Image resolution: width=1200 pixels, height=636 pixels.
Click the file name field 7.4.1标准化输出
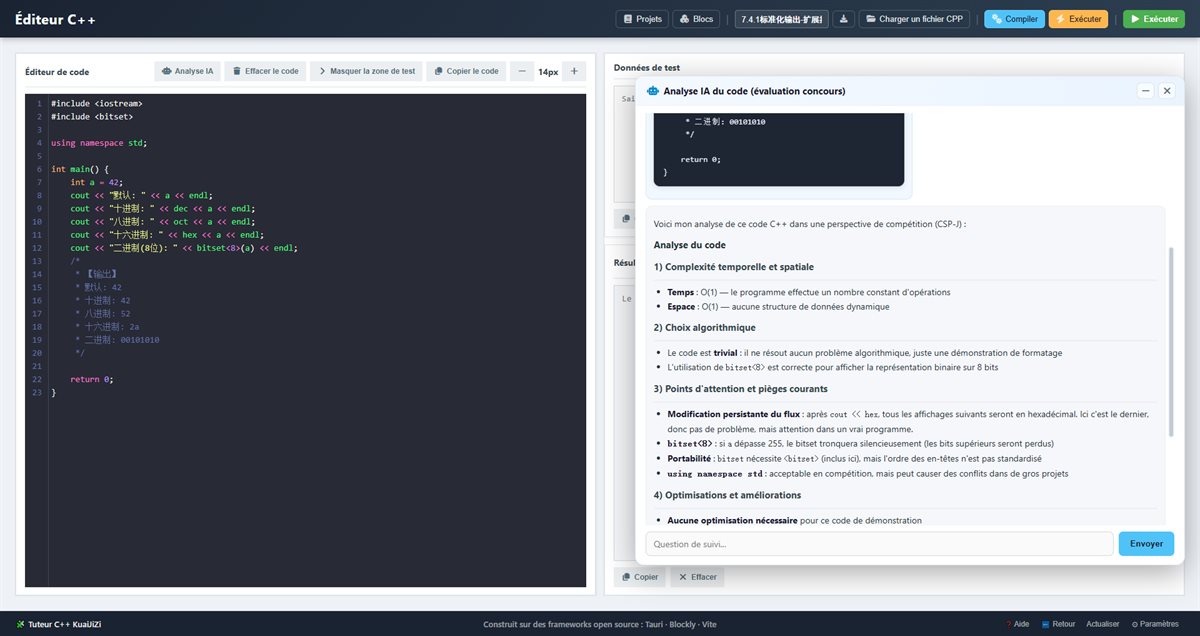click(782, 19)
